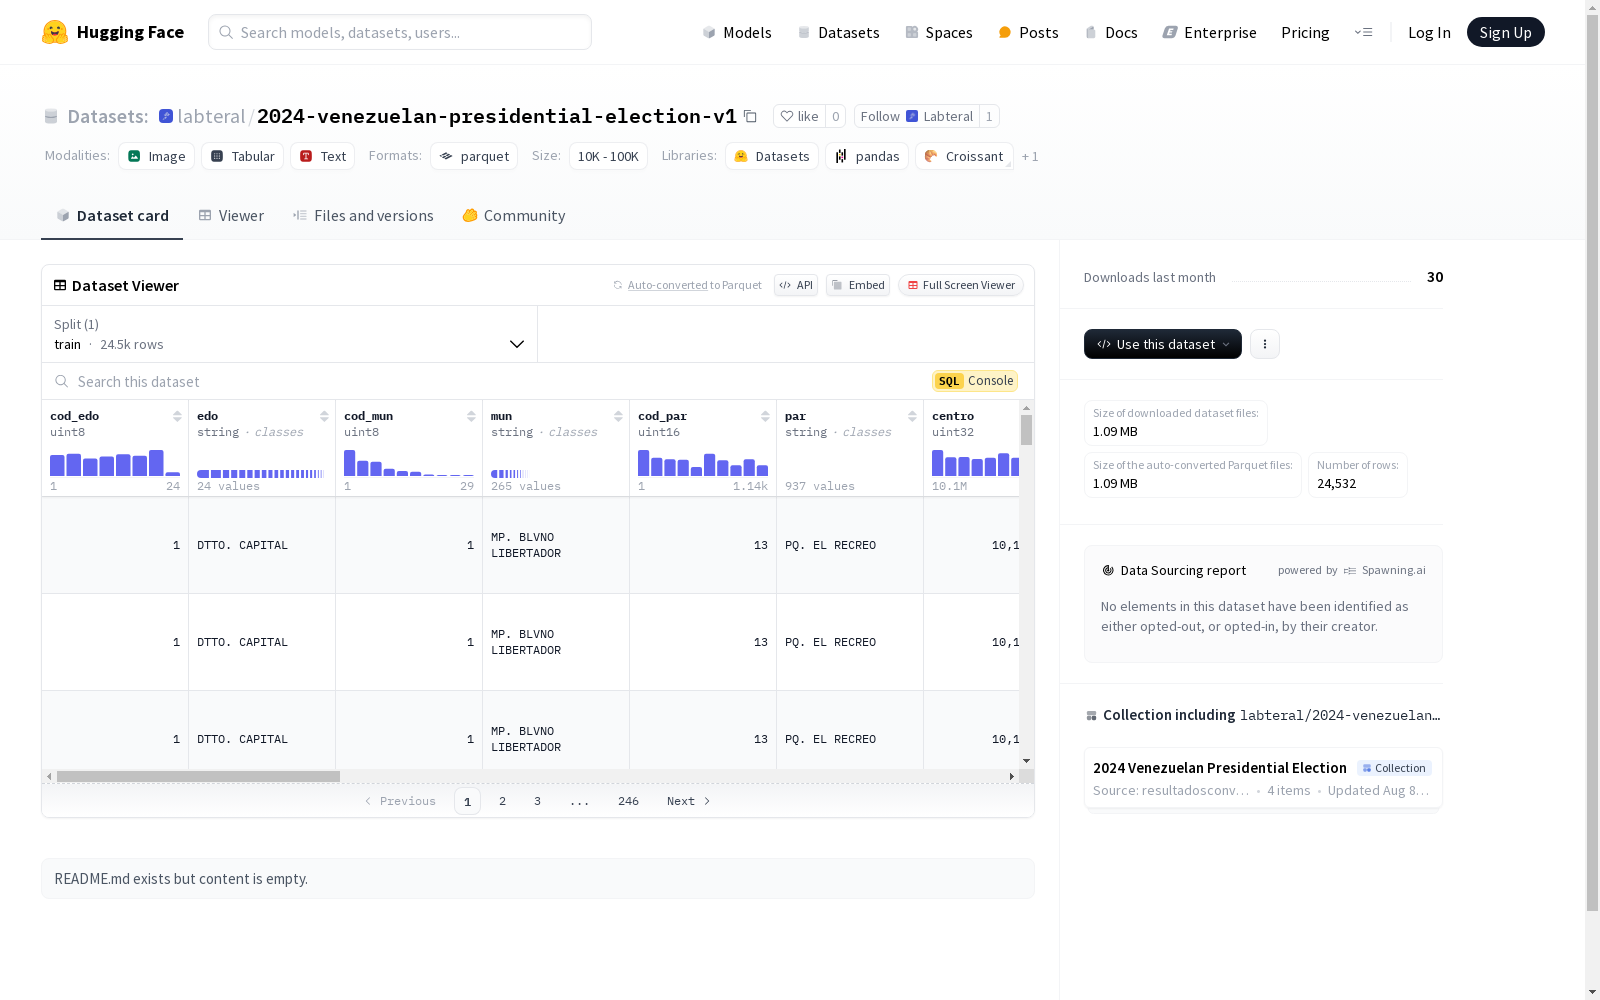The image size is (1600, 1000).
Task: Go to page 3 of the table
Action: coord(537,801)
